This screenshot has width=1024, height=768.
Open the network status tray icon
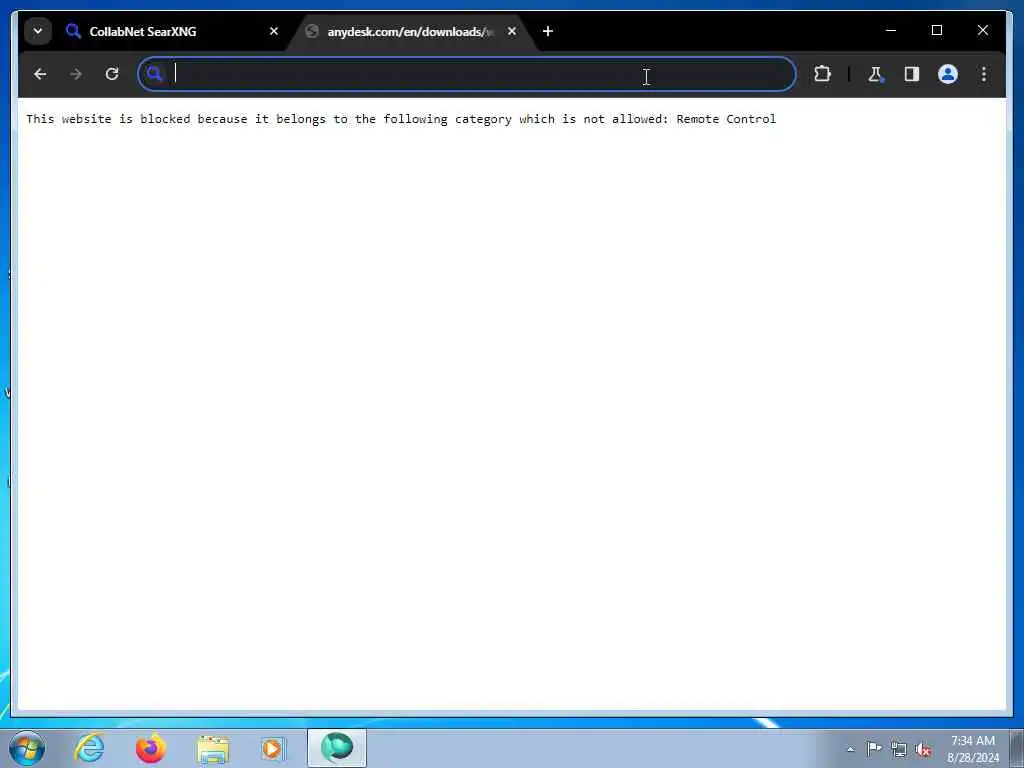[899, 750]
